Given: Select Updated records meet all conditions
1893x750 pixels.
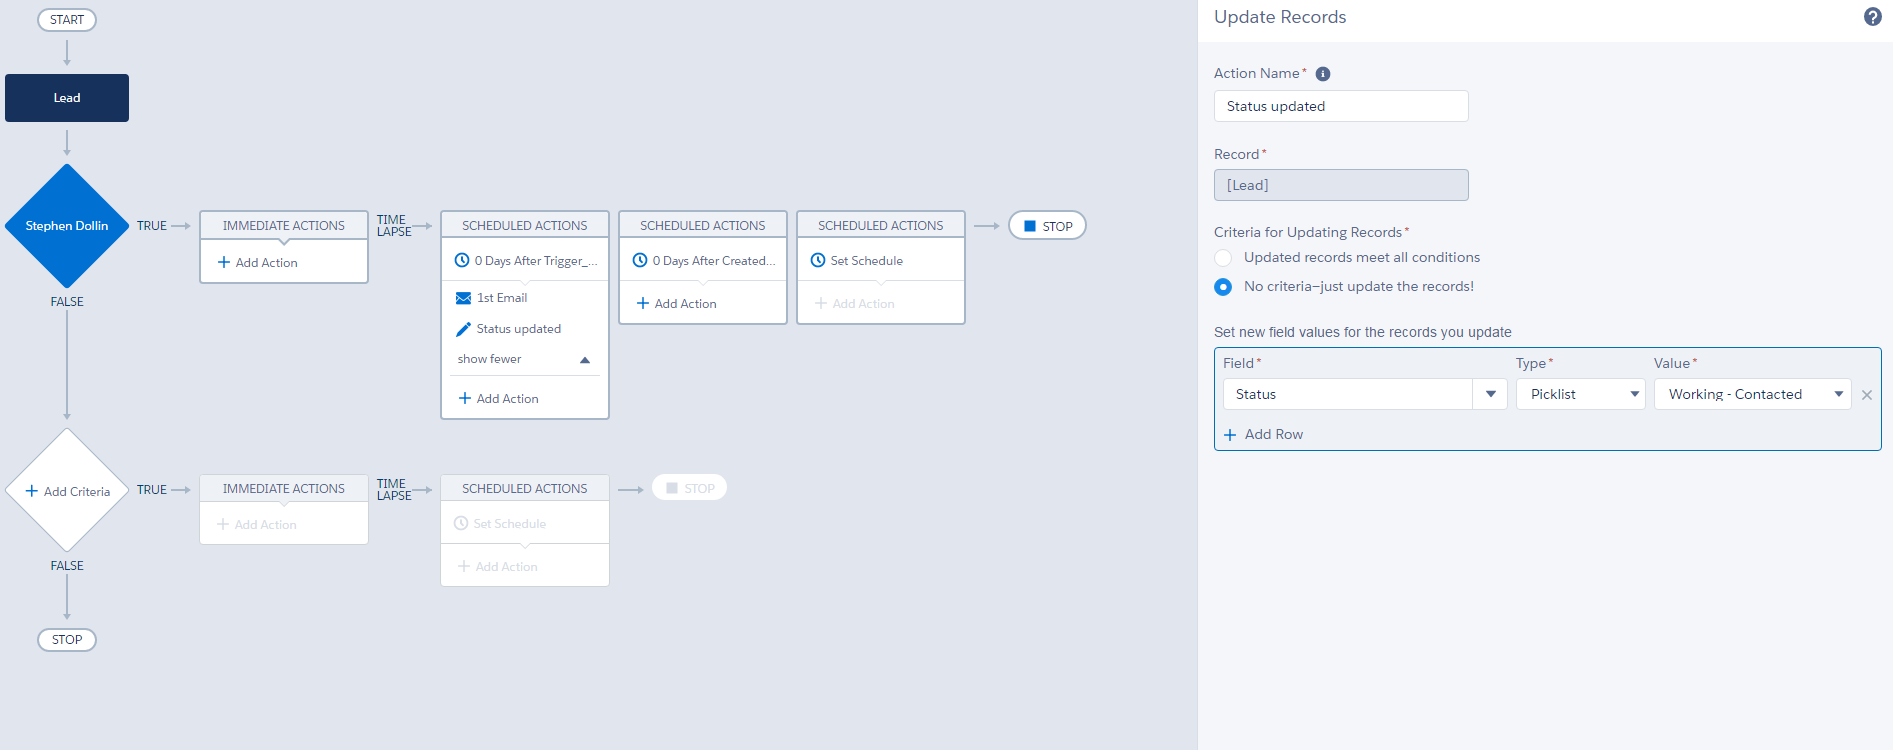Looking at the screenshot, I should pos(1223,258).
